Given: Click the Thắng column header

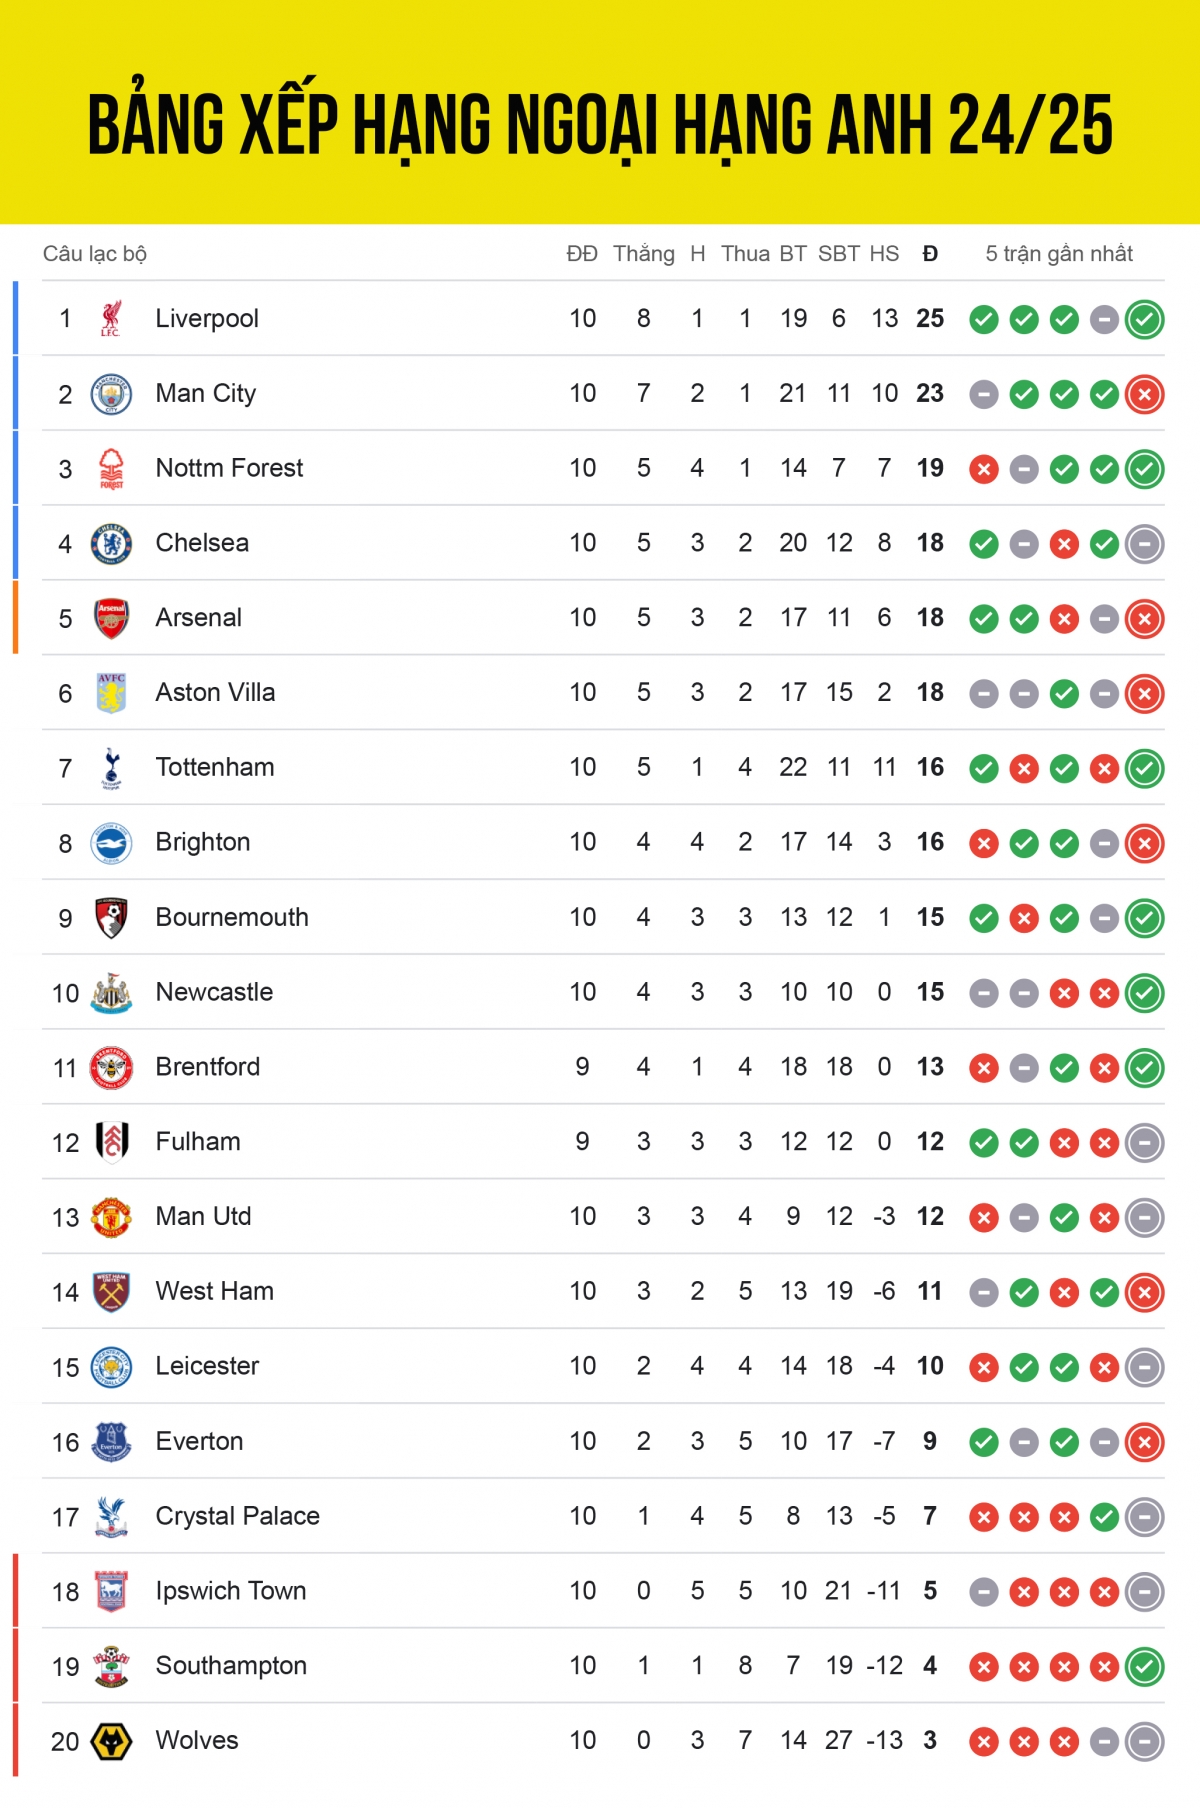Looking at the screenshot, I should 644,254.
